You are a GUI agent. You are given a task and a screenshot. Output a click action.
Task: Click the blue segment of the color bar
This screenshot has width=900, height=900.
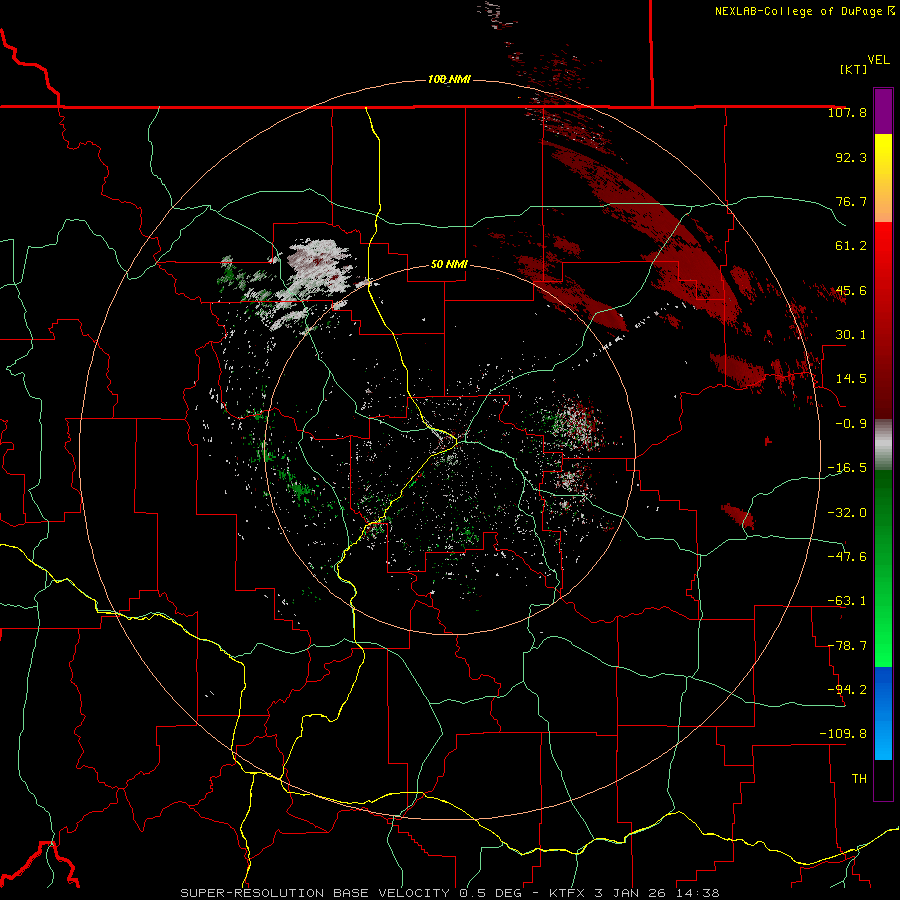coord(883,713)
